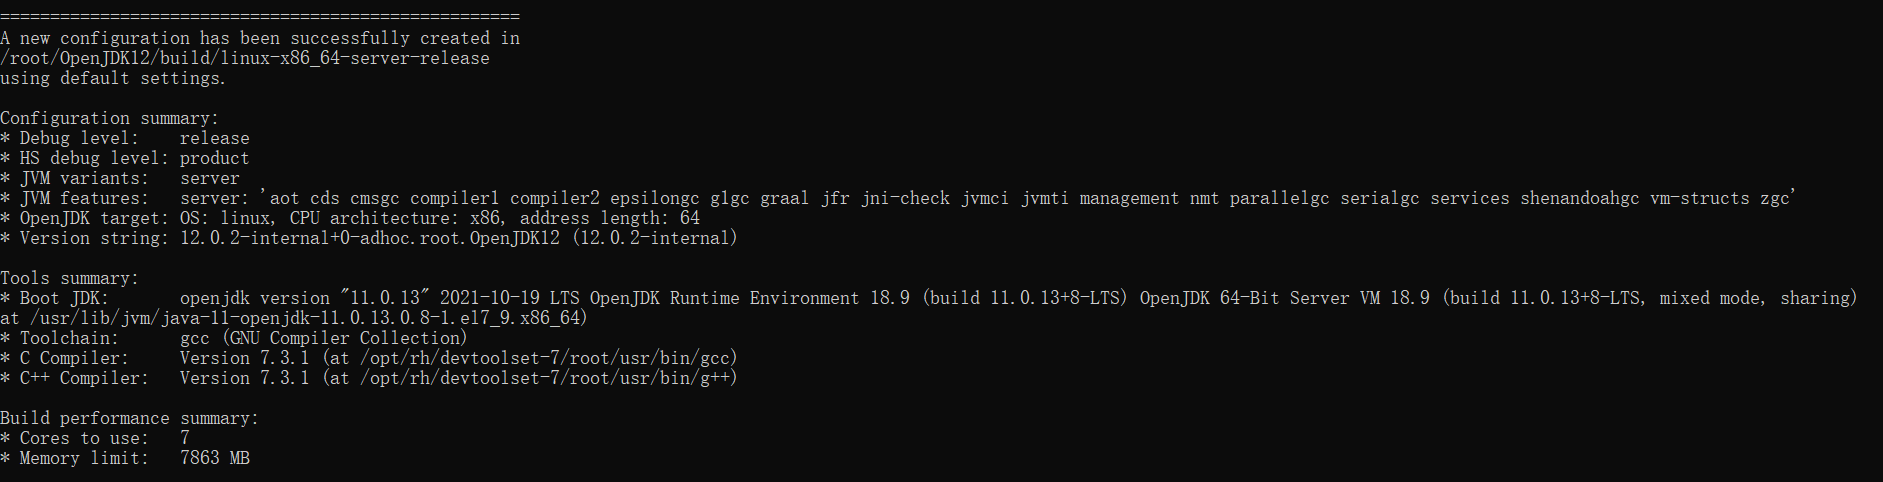The width and height of the screenshot is (1883, 482).
Task: Click the "Build performance summary:" heading
Action: pos(129,418)
